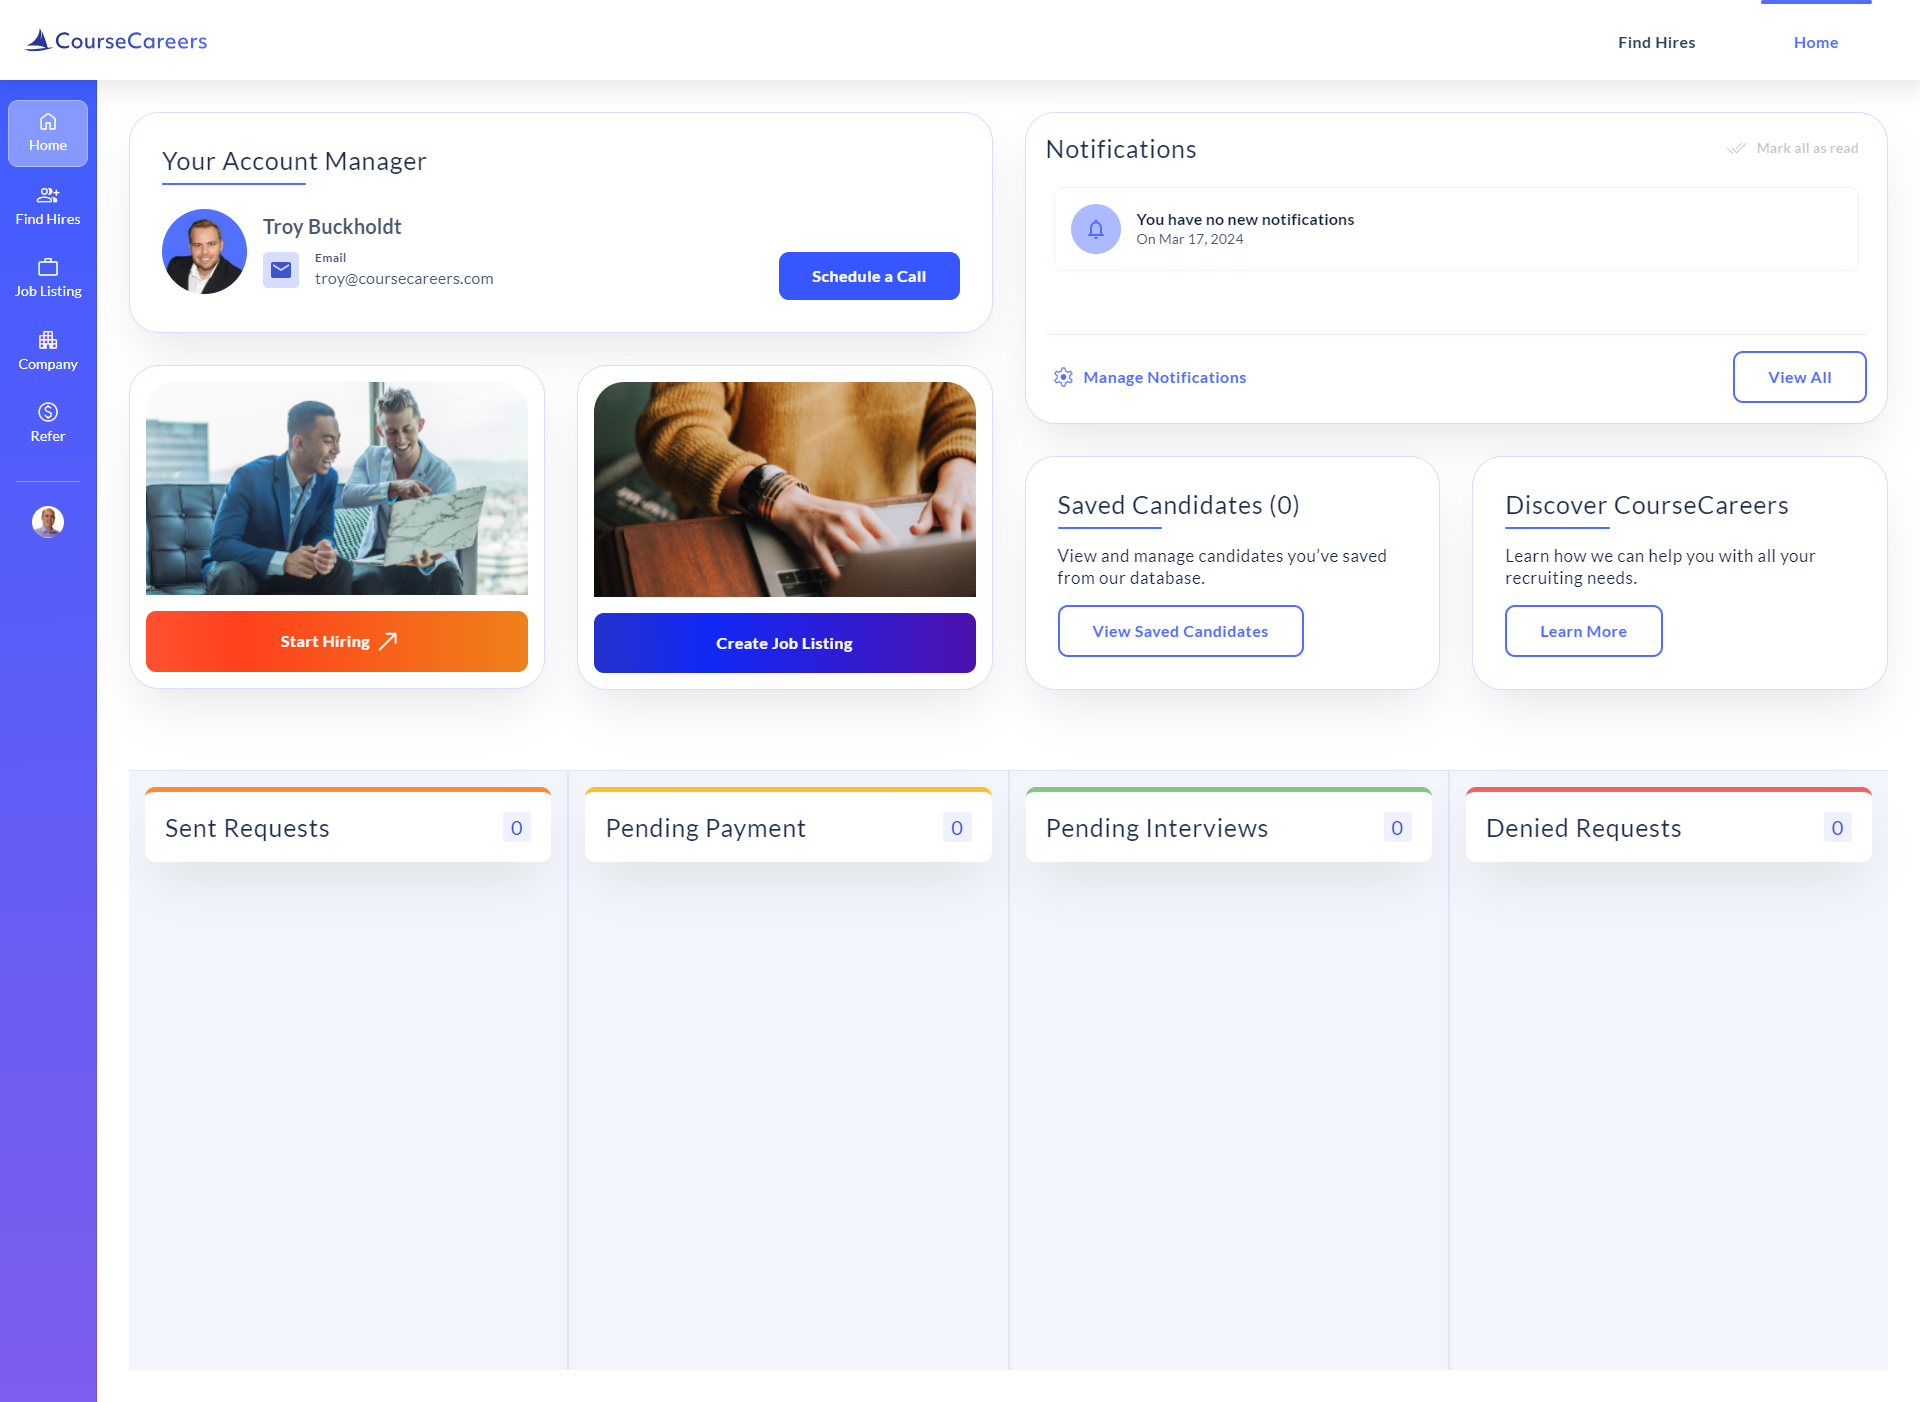
Task: Open View Saved Candidates
Action: click(x=1180, y=631)
